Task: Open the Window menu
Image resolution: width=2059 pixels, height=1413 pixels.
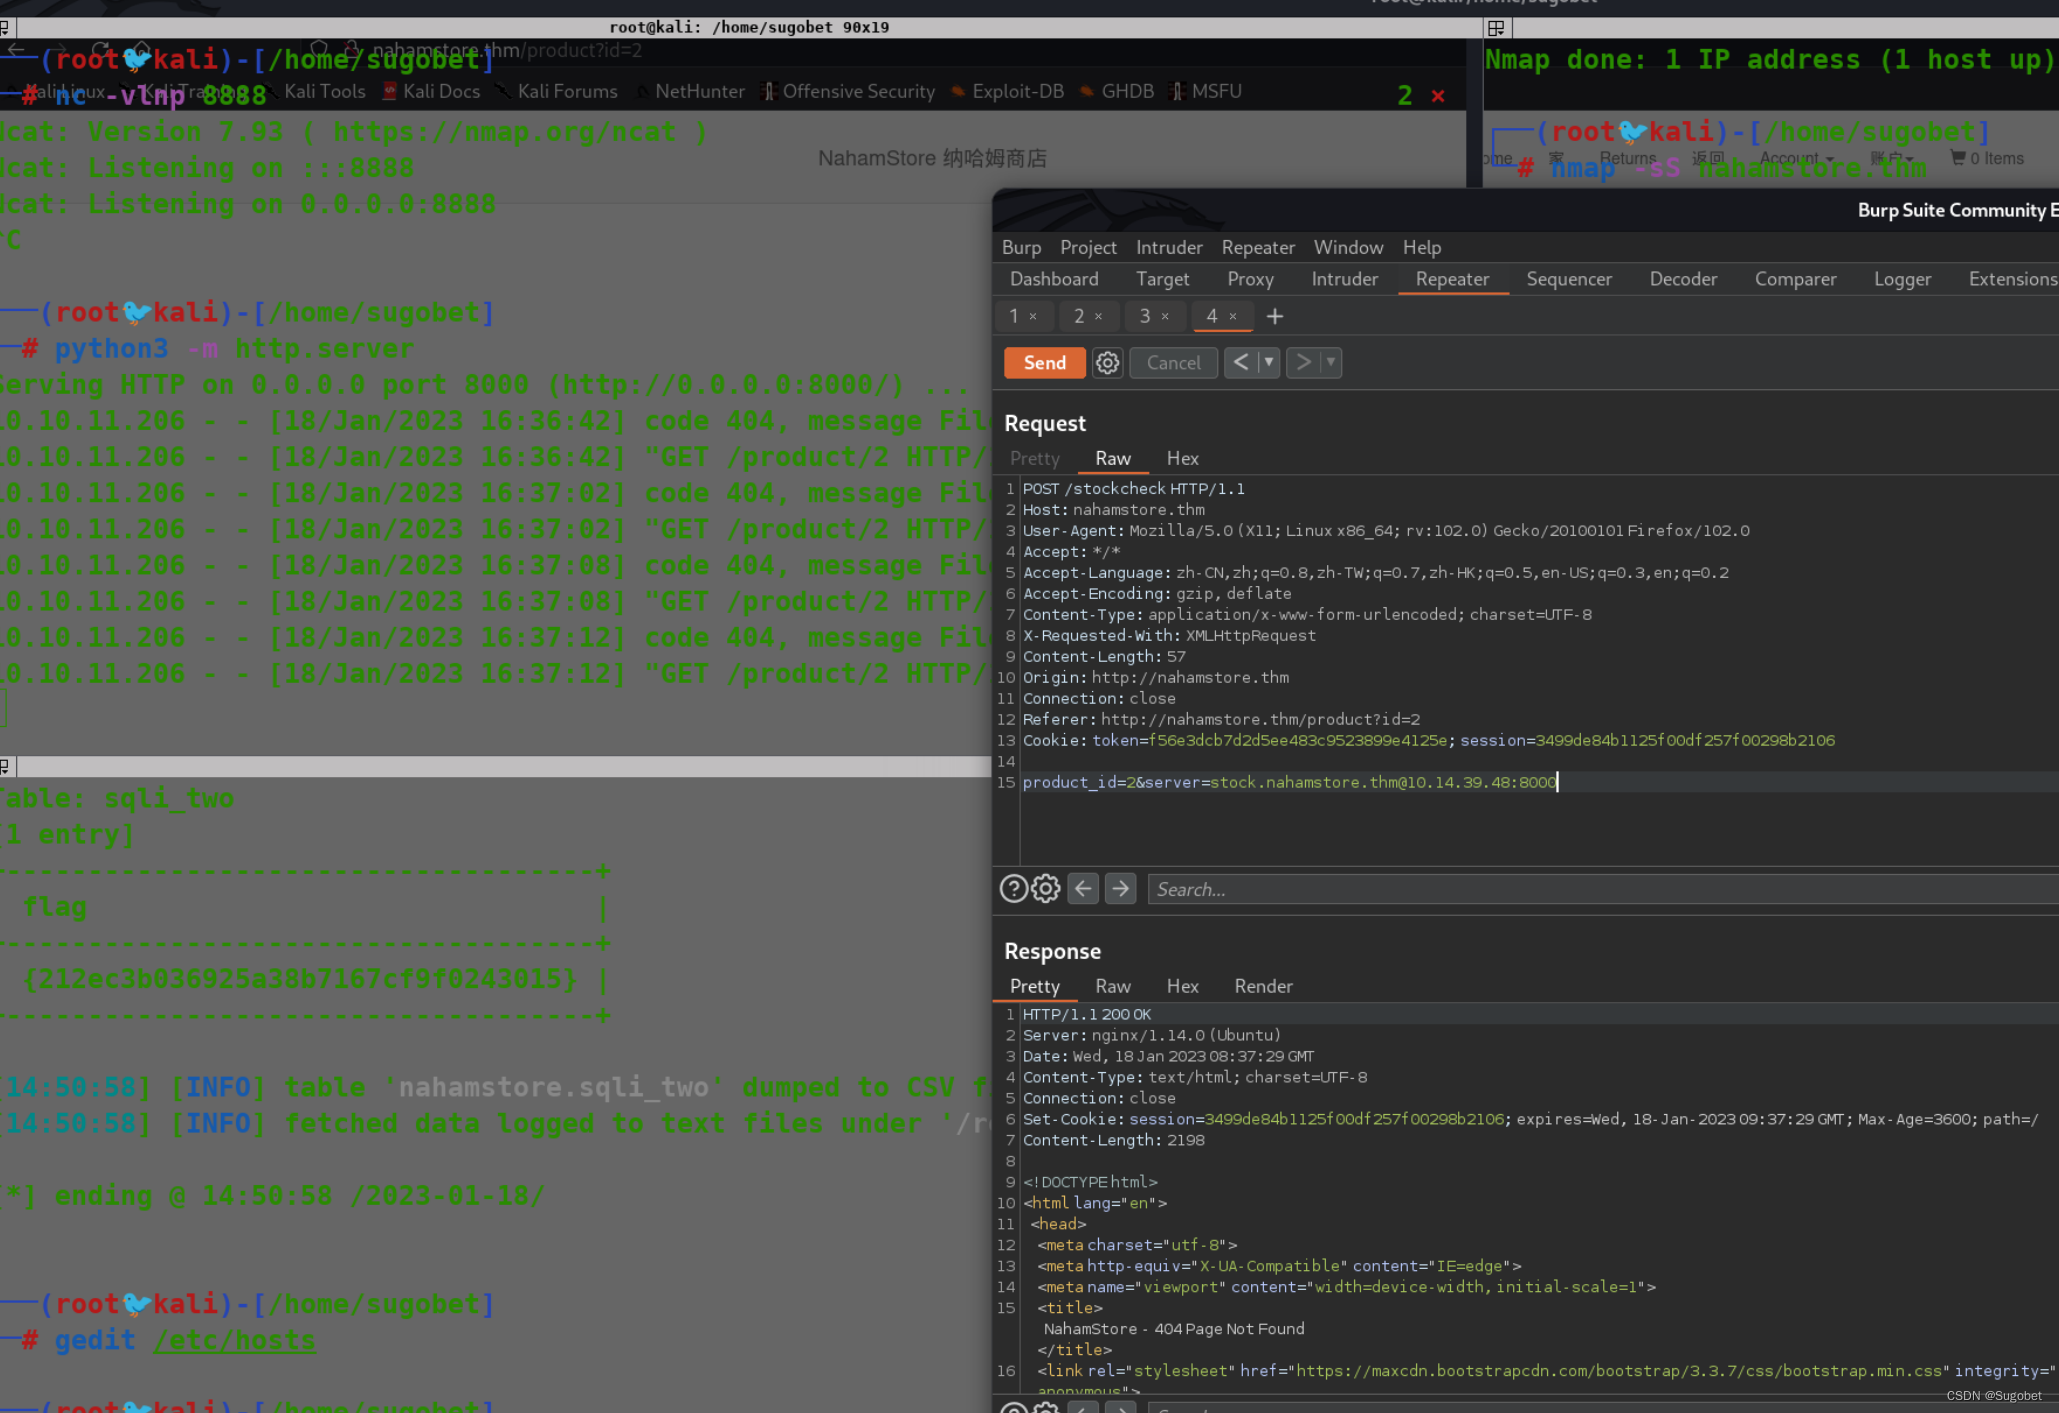Action: tap(1348, 247)
